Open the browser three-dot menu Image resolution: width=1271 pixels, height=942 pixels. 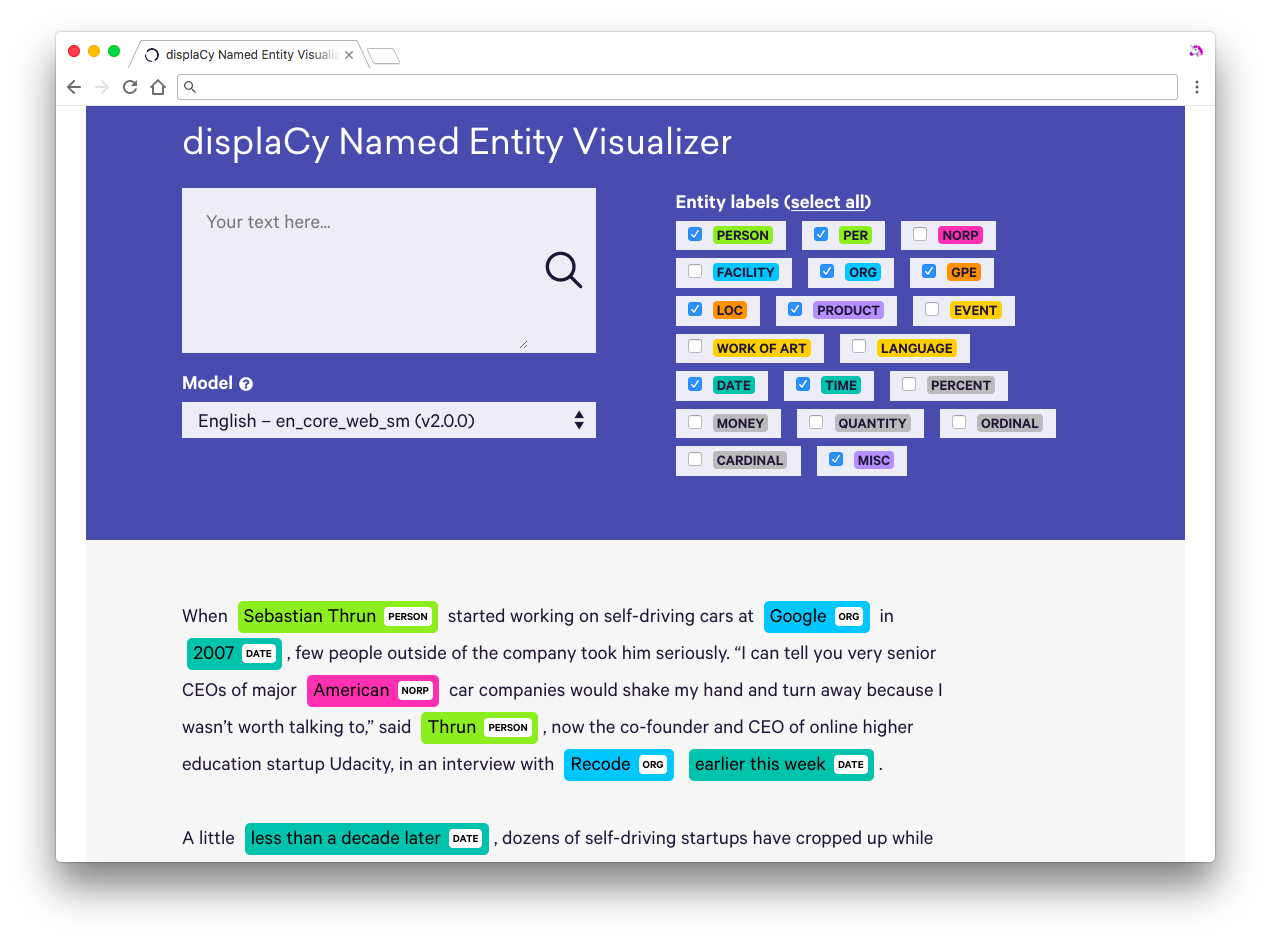pos(1197,87)
